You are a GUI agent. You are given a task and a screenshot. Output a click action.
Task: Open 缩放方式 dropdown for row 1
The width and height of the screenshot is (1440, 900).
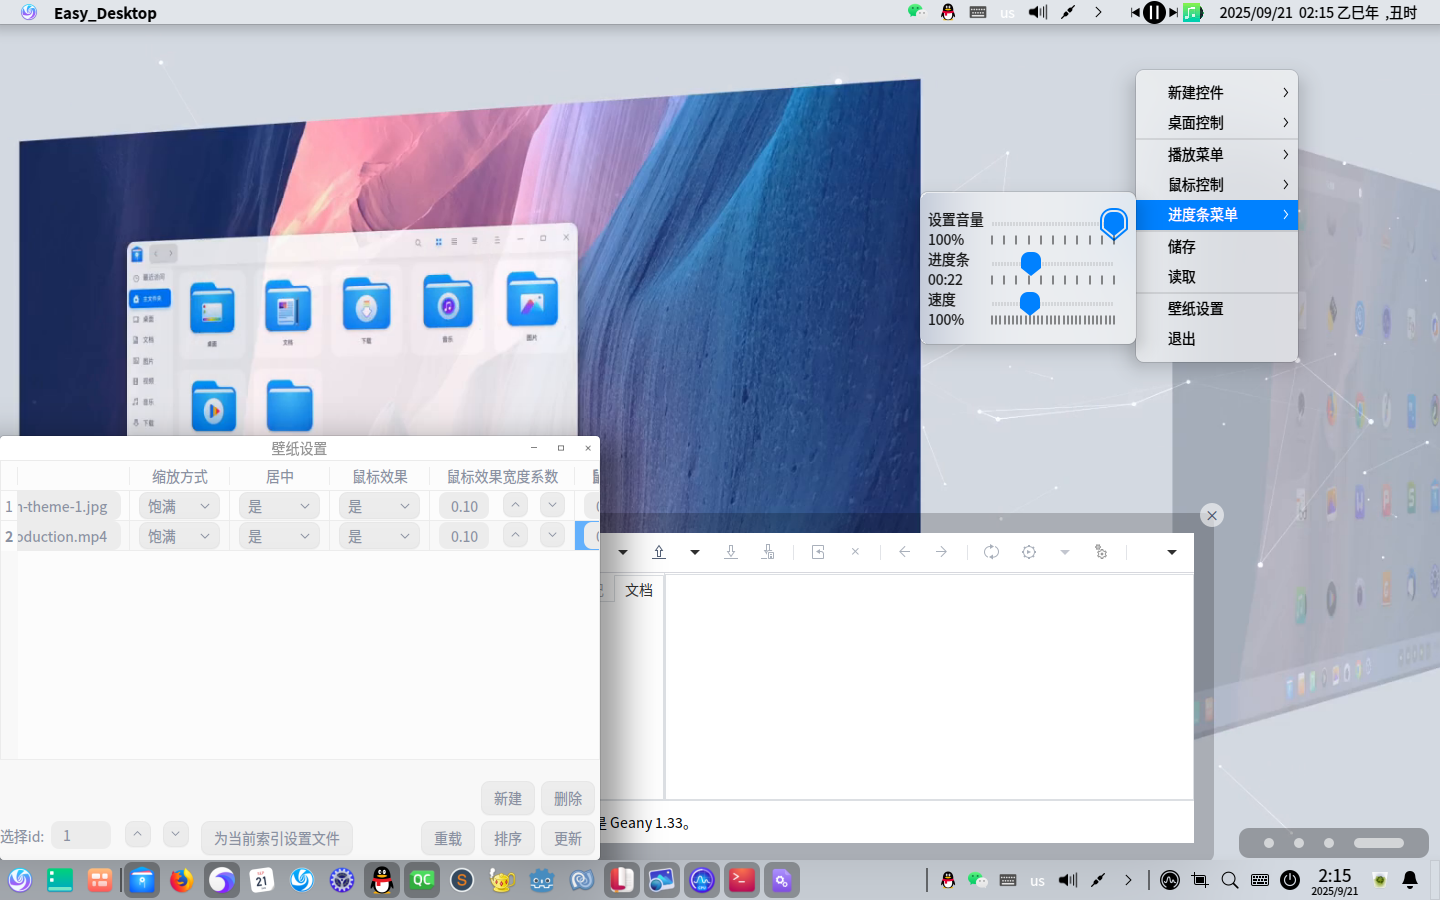pos(179,506)
